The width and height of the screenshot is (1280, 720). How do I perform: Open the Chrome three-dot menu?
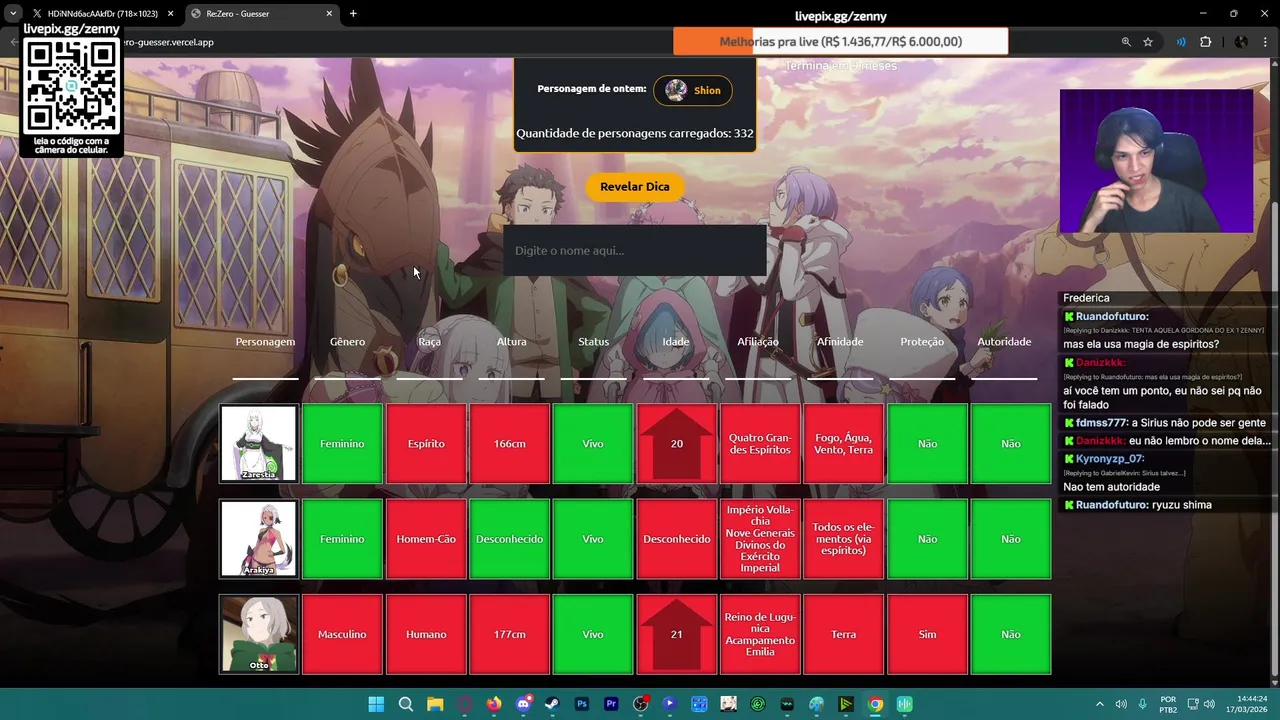pos(1266,42)
